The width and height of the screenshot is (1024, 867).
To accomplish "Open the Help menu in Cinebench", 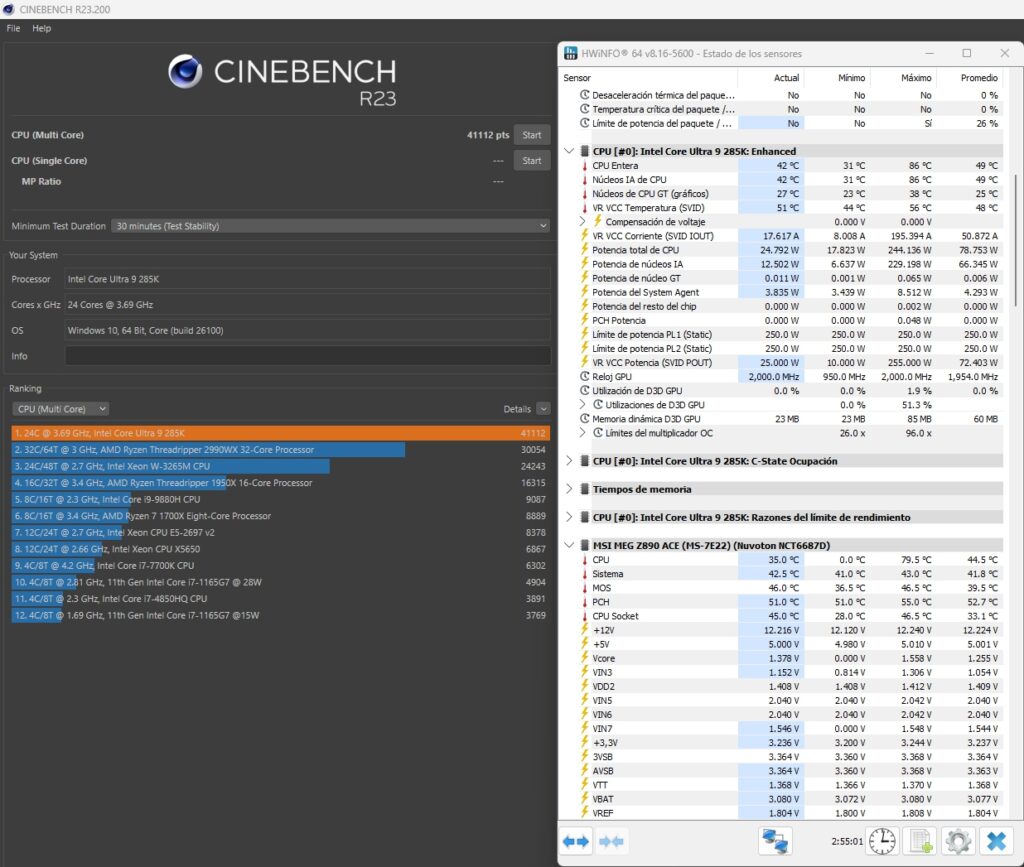I will pyautogui.click(x=41, y=28).
